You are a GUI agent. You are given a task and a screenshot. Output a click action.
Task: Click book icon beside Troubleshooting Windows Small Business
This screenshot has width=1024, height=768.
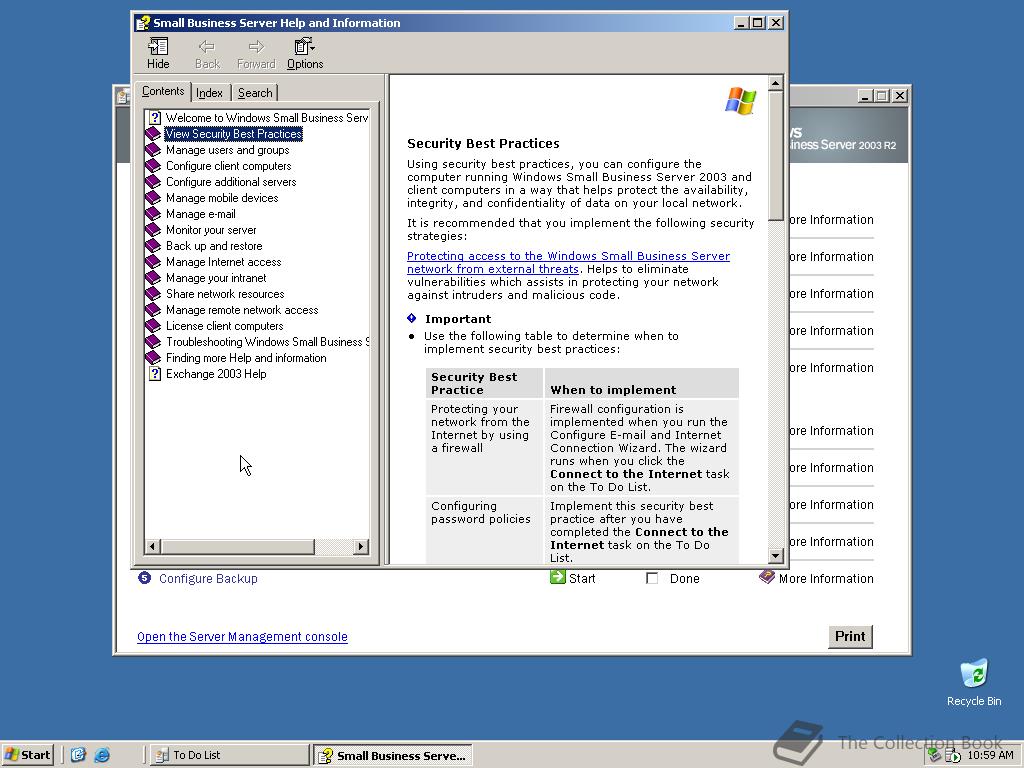tap(153, 342)
